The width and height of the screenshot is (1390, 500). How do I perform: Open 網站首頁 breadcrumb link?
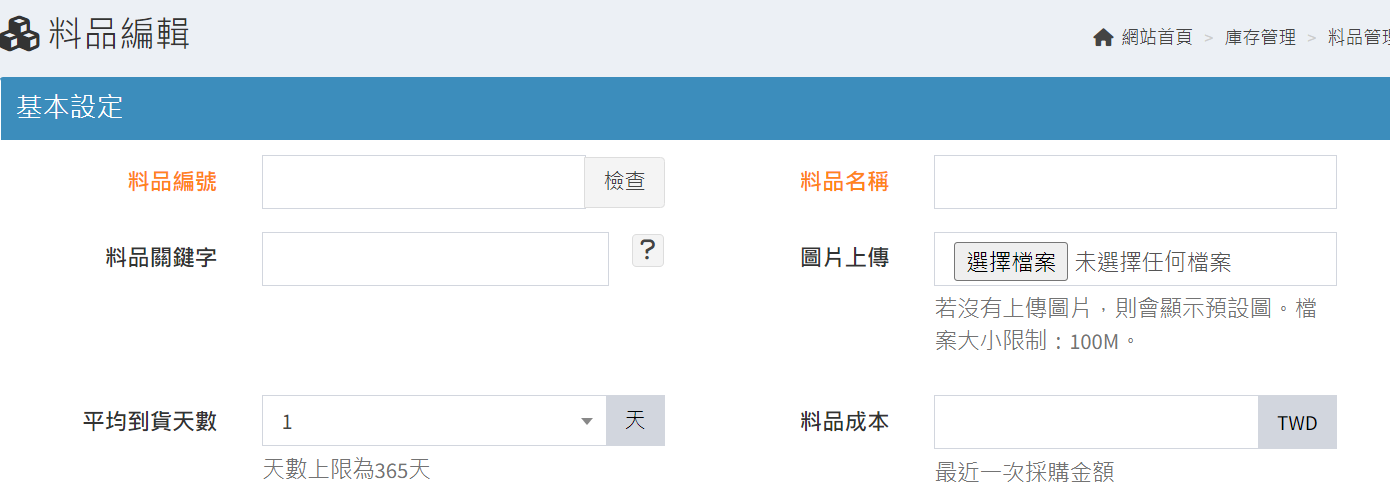[x=1157, y=38]
